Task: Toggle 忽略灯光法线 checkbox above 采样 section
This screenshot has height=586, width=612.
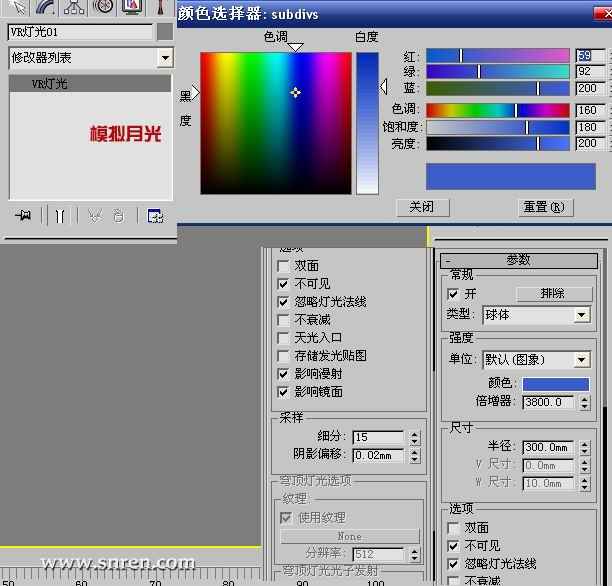Action: coord(283,302)
